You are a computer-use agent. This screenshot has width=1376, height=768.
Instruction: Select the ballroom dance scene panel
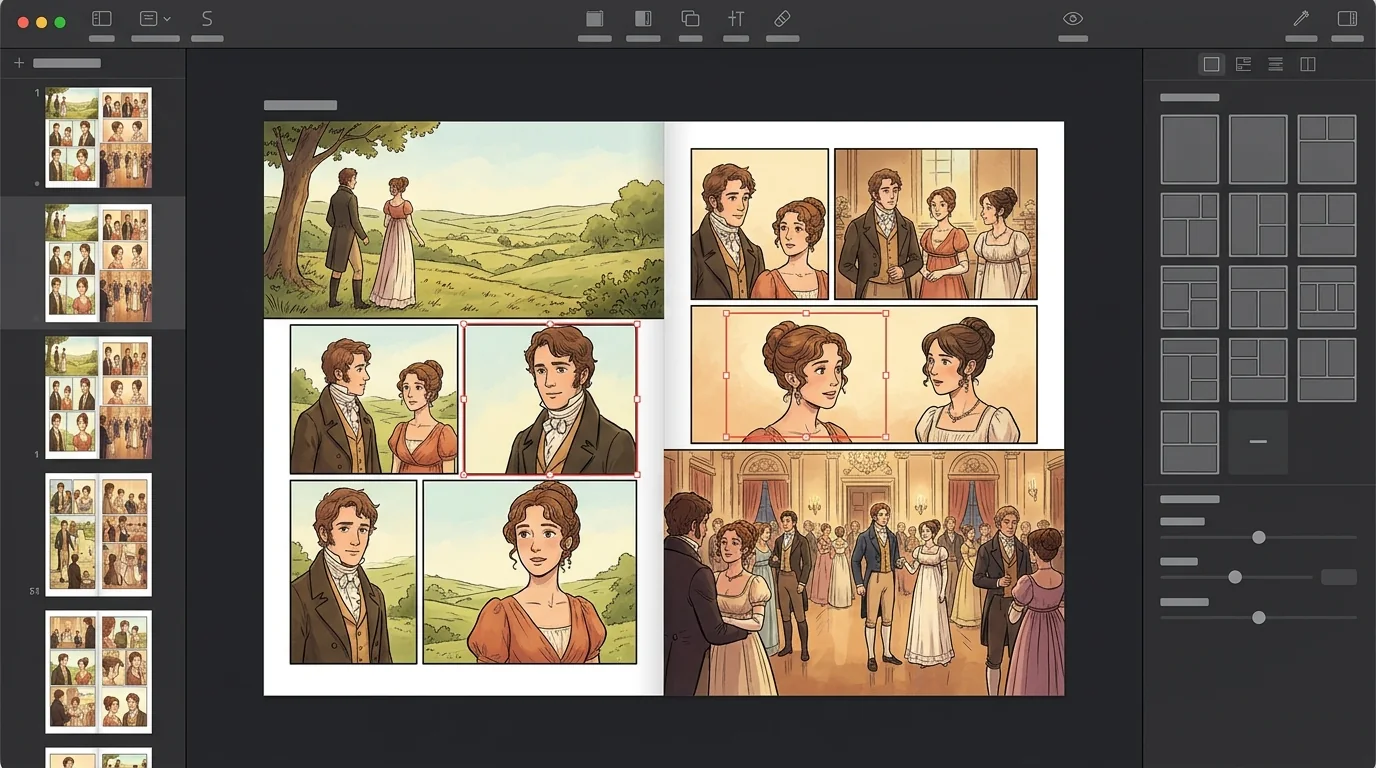864,572
